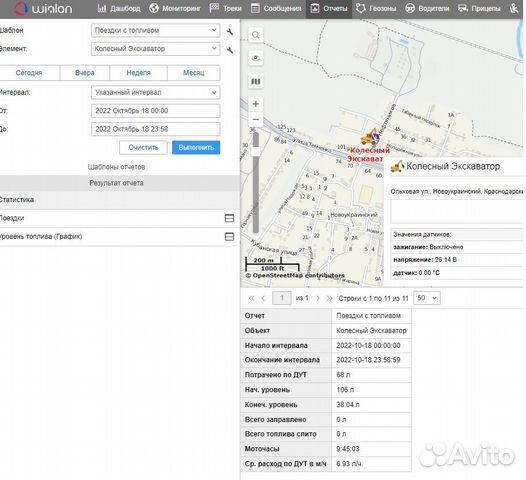The width and height of the screenshot is (526, 480).
Task: Select the Отчеты tab
Action: coord(329,8)
